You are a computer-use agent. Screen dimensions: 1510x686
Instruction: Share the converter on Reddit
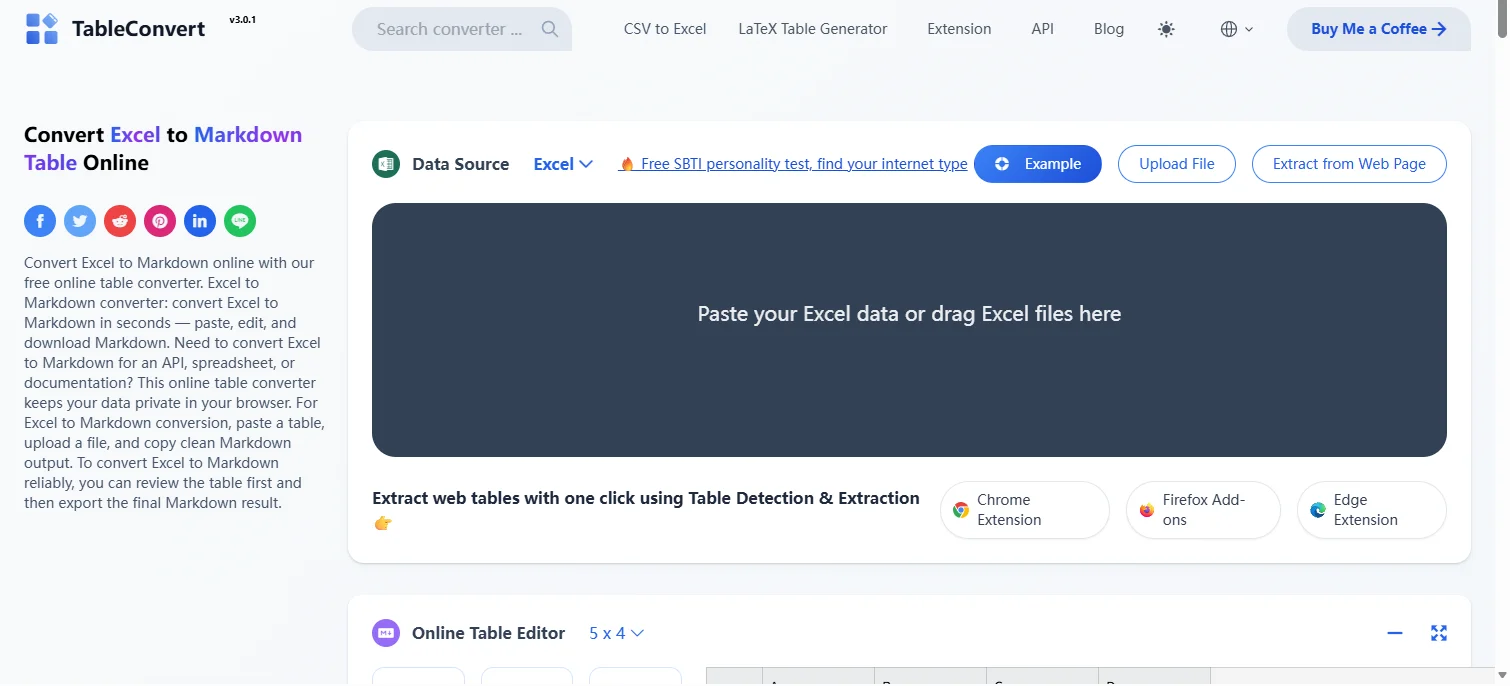tap(119, 220)
